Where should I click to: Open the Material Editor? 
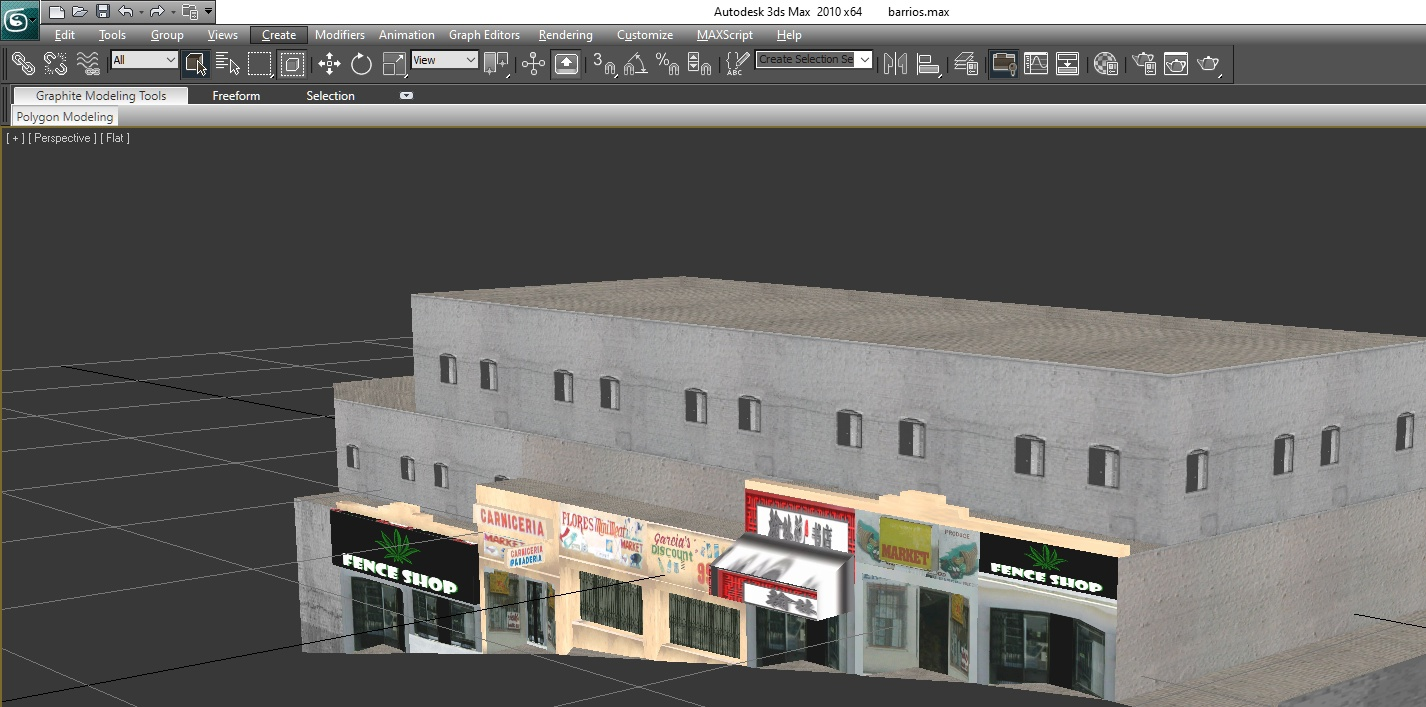[x=1105, y=64]
